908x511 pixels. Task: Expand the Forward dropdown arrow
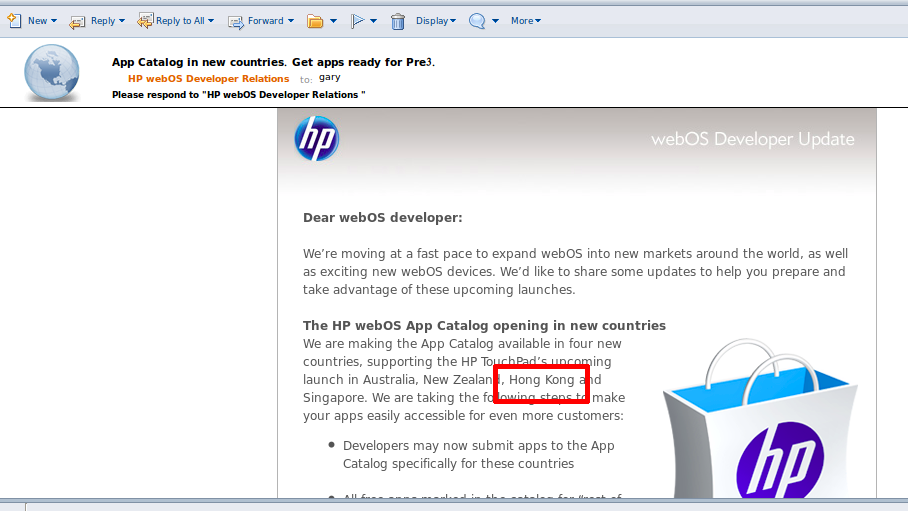pos(291,21)
